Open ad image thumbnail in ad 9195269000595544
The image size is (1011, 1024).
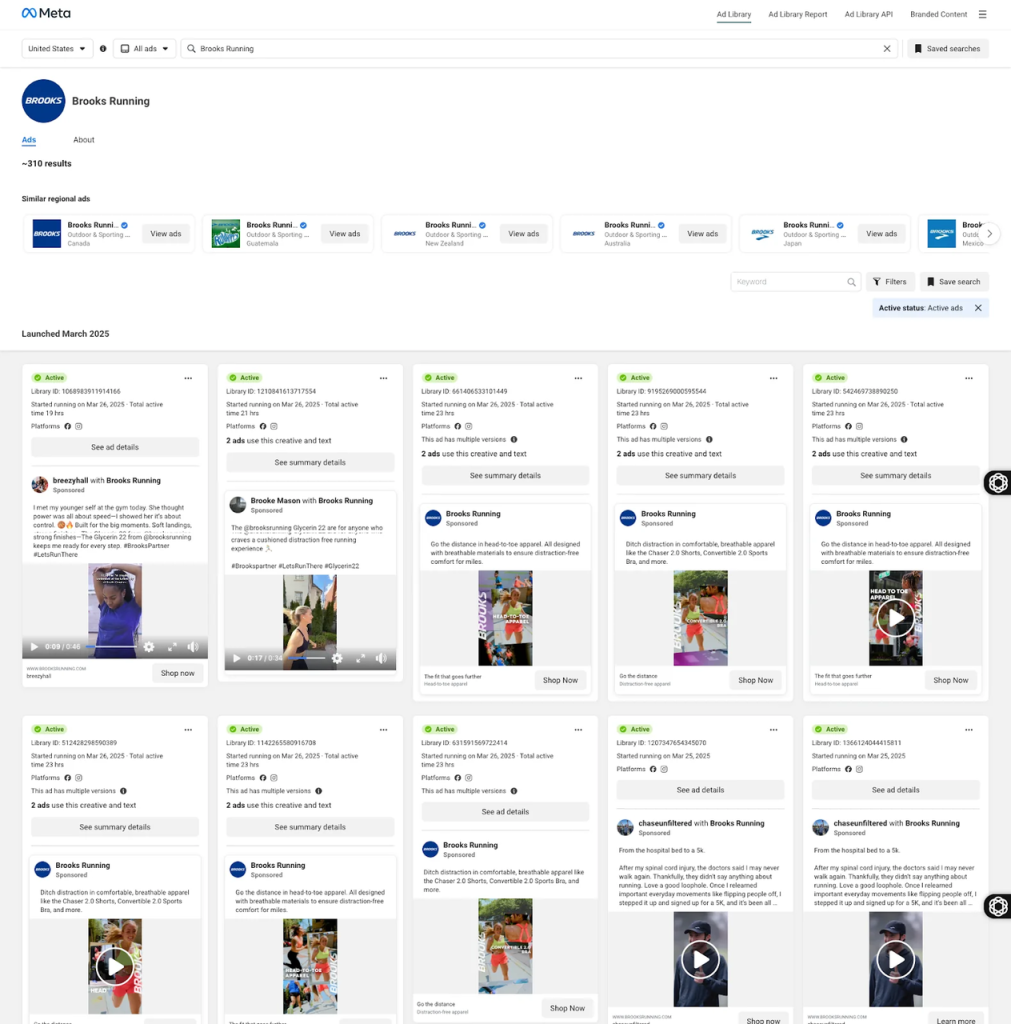click(700, 618)
